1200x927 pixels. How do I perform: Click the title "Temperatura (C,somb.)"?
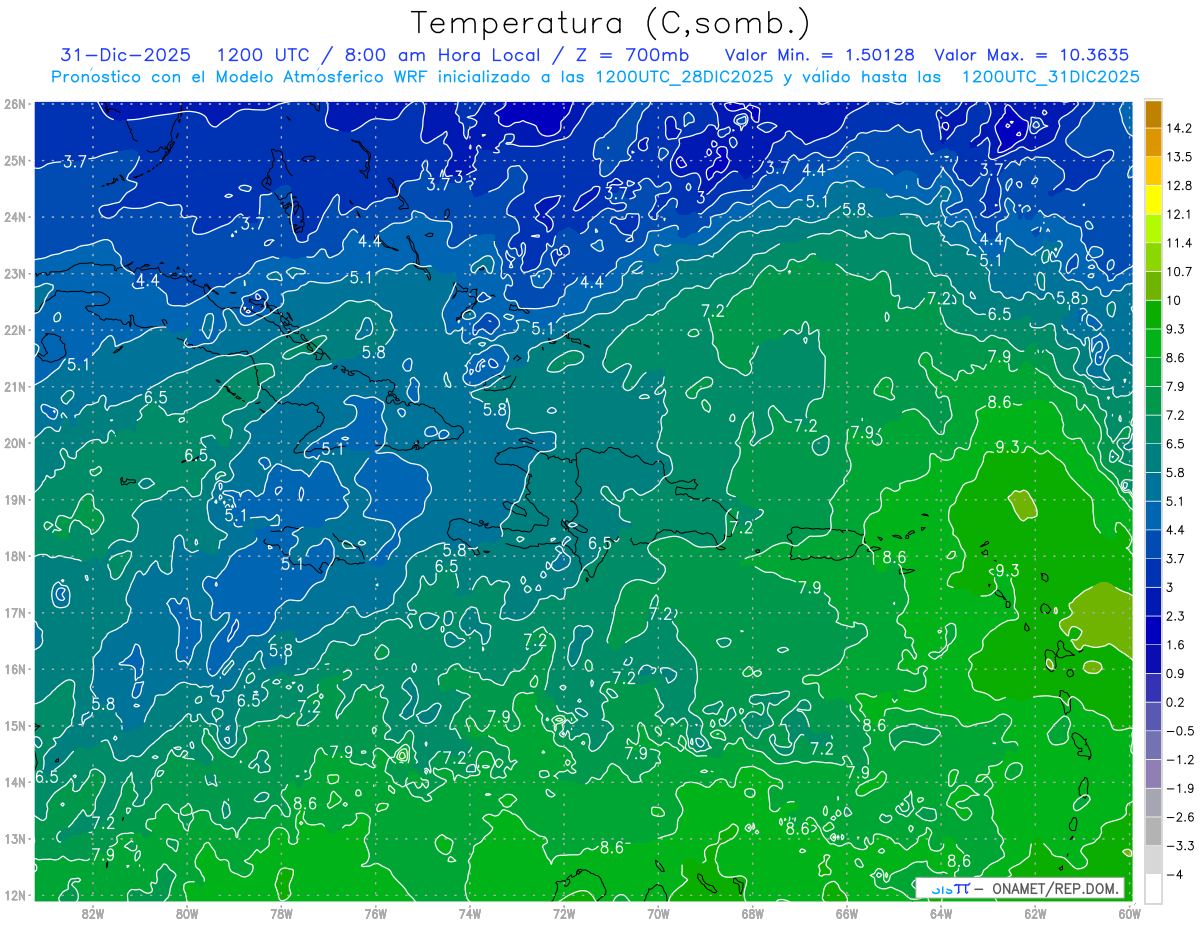point(611,23)
